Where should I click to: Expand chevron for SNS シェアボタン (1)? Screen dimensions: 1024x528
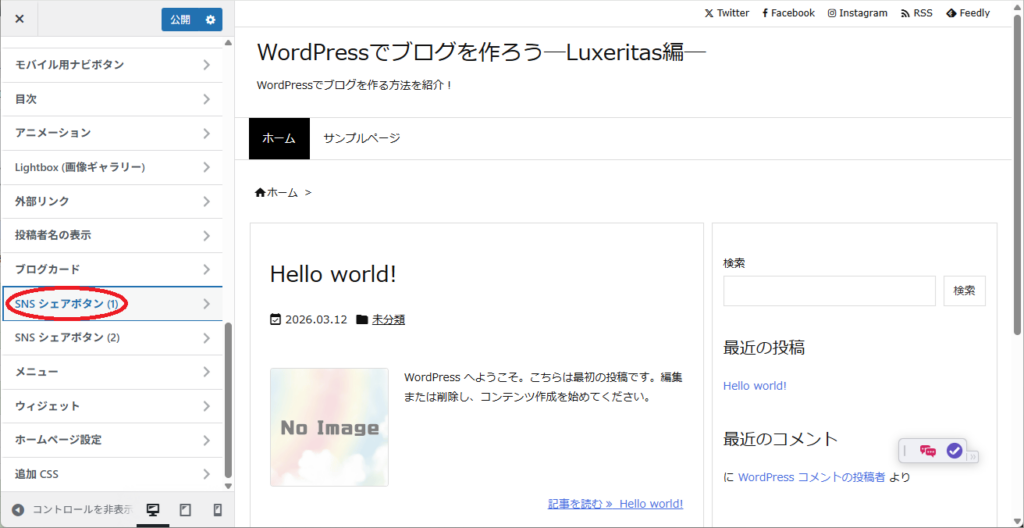(206, 303)
